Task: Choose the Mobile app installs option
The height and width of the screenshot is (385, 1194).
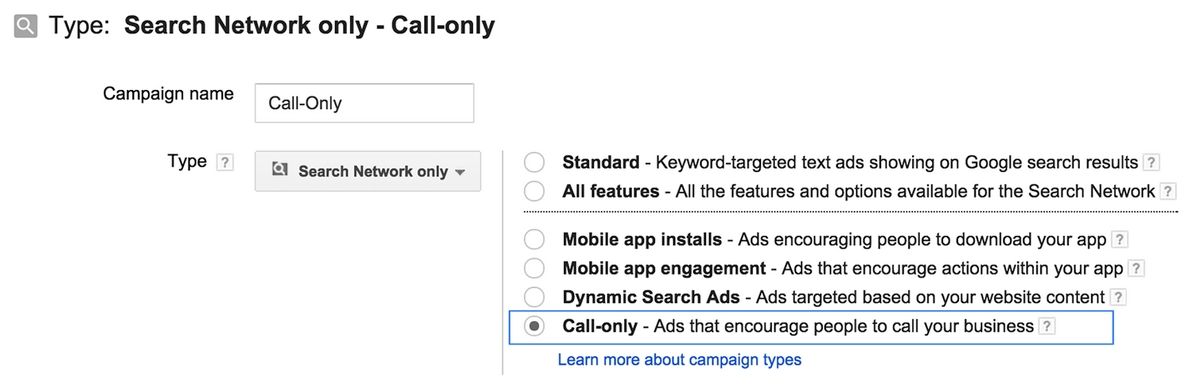Action: (x=535, y=240)
